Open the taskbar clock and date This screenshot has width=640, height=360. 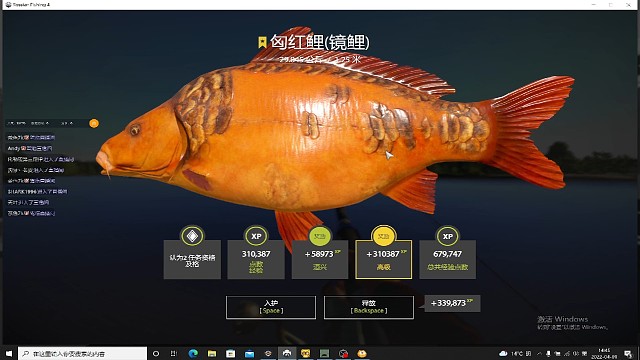pyautogui.click(x=604, y=353)
